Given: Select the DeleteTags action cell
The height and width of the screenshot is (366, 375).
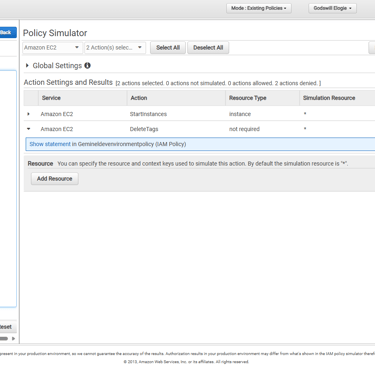Looking at the screenshot, I should point(144,129).
